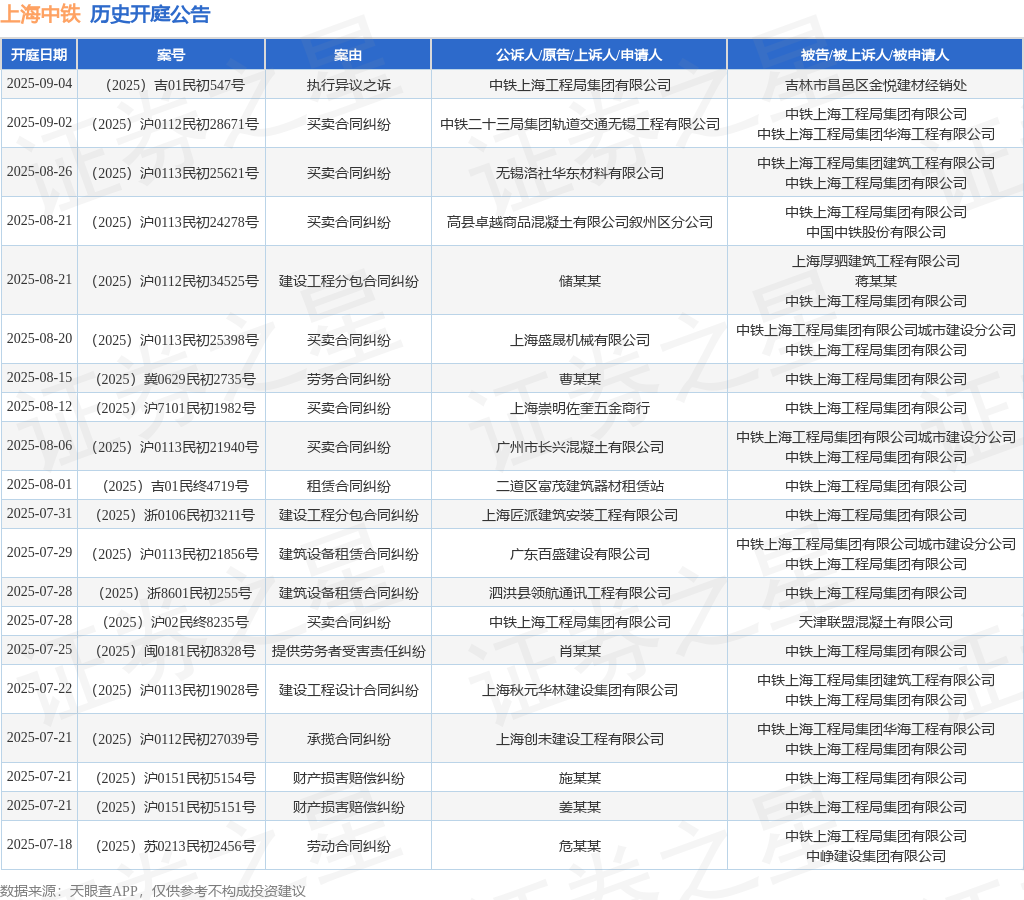Click the 公诉人/原告/上诉人/申请人 column header
The height and width of the screenshot is (900, 1024).
coord(579,55)
